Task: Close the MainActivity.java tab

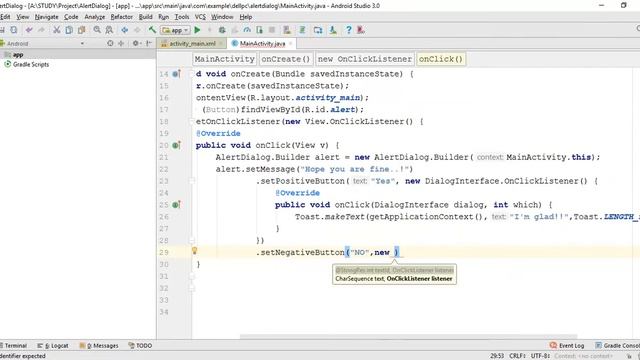Action: (x=291, y=43)
